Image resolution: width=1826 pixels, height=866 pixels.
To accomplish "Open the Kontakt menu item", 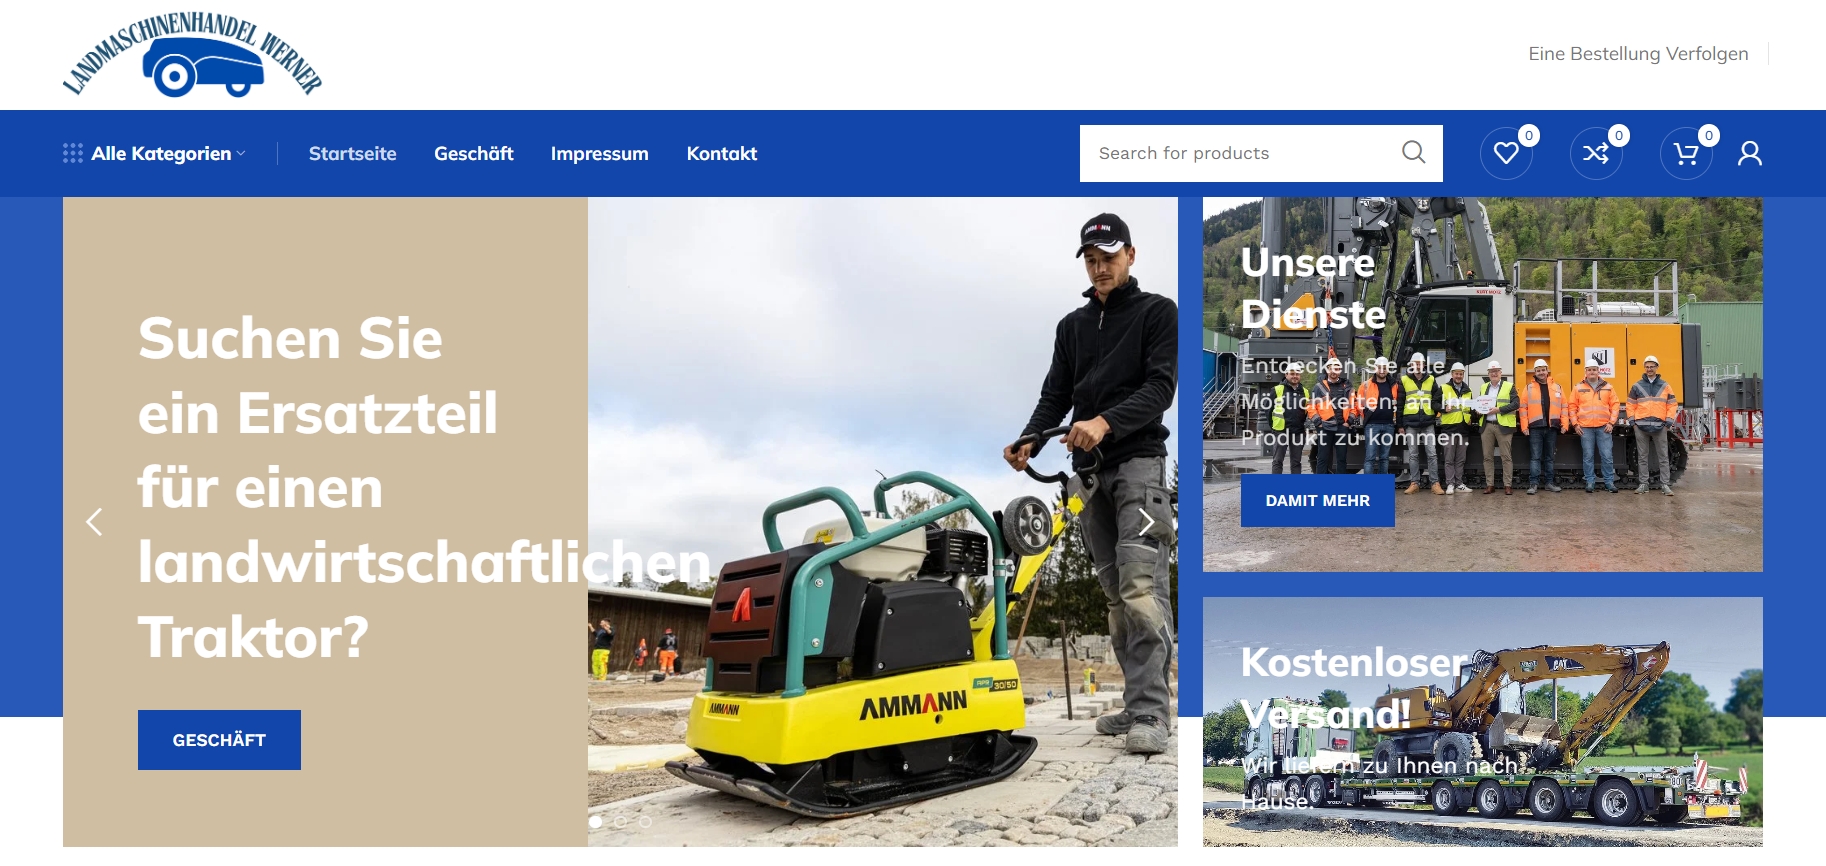I will click(722, 153).
